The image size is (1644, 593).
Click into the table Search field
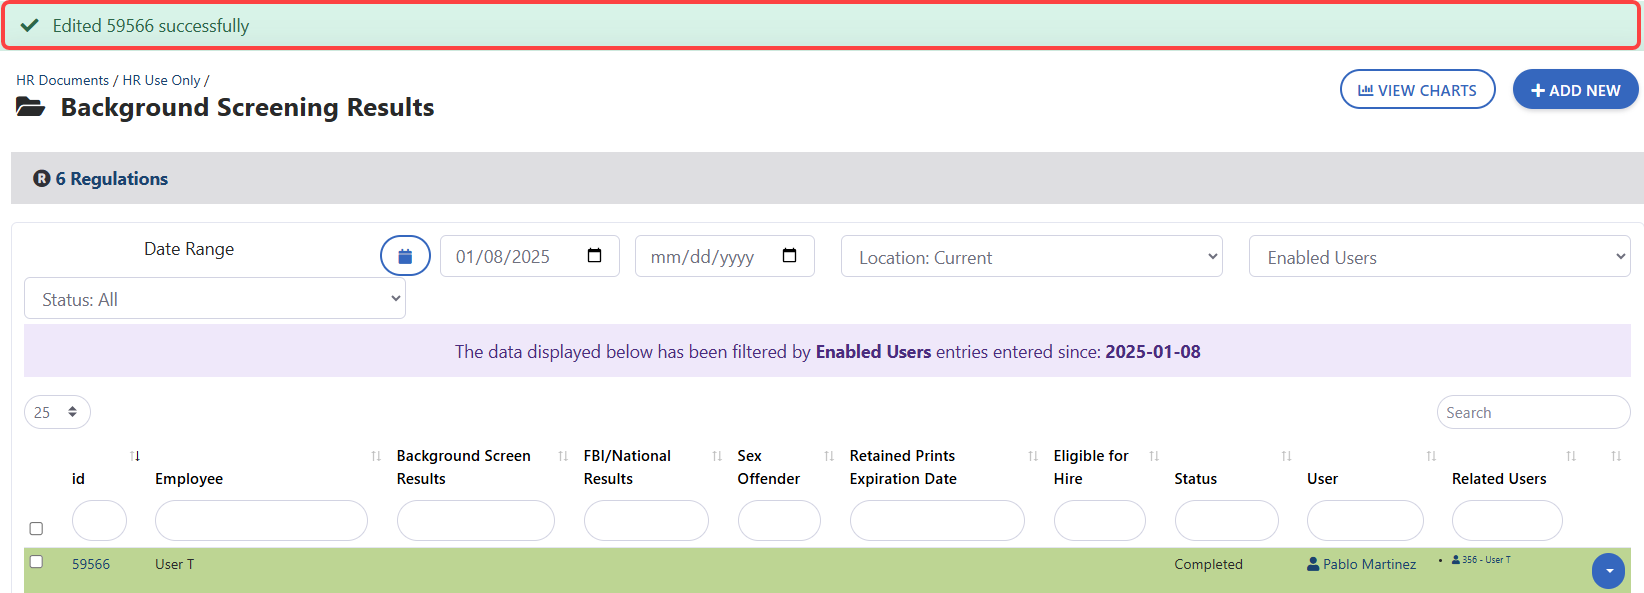click(1532, 412)
